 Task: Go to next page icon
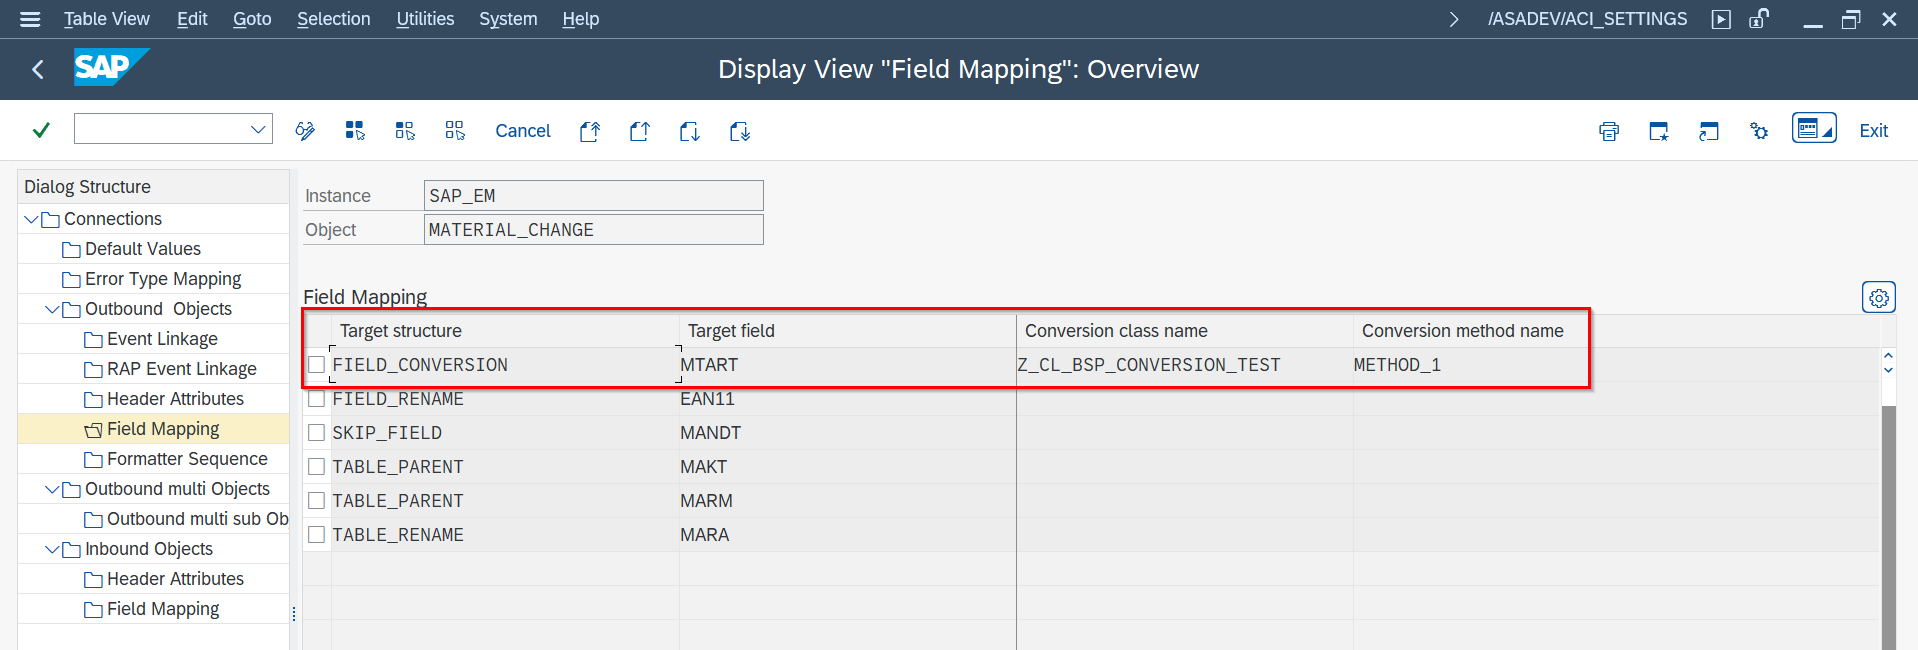click(690, 131)
